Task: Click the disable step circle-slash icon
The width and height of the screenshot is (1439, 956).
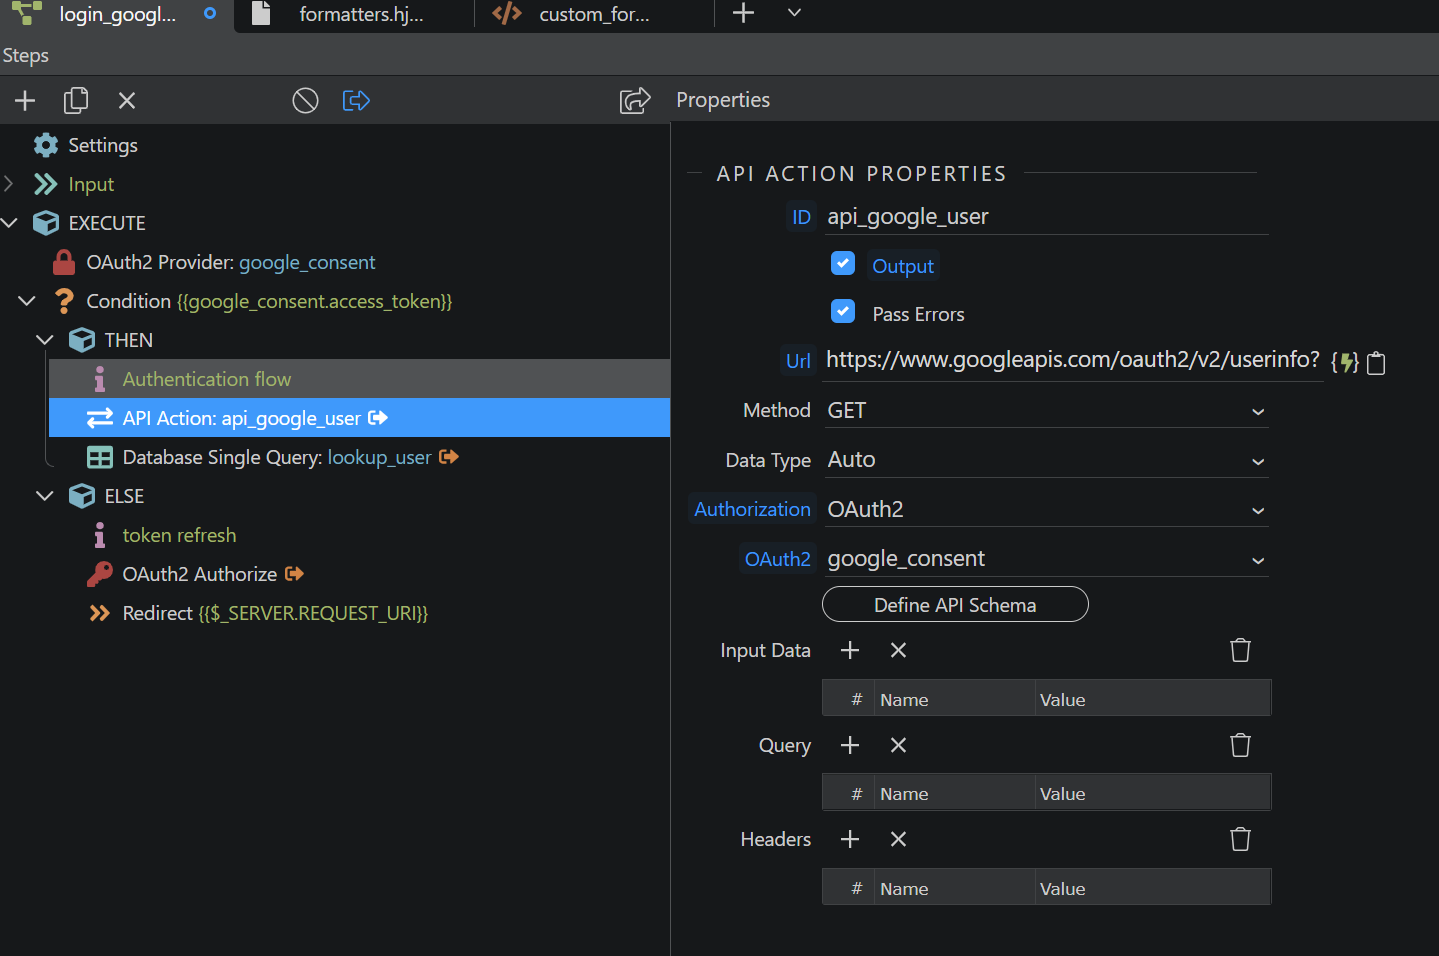Action: (x=305, y=101)
